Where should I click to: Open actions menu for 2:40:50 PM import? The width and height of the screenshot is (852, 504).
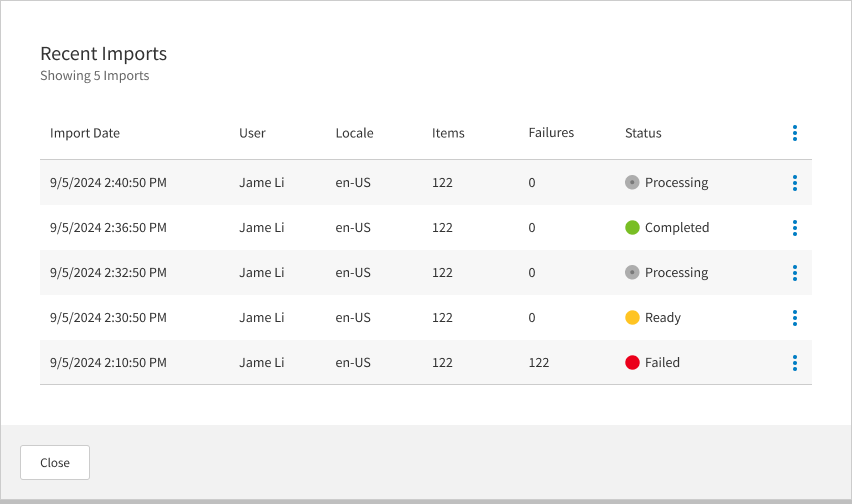(x=795, y=183)
